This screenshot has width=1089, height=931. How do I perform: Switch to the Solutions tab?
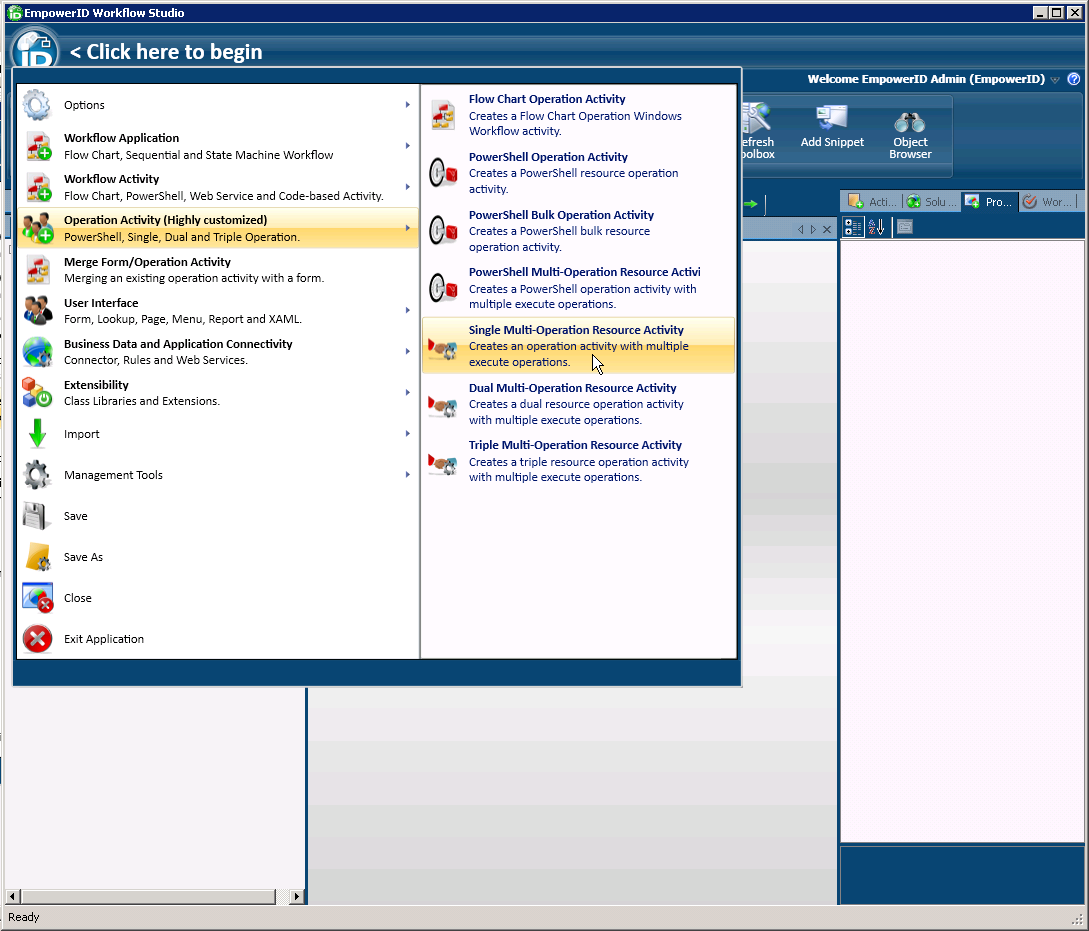pos(931,201)
